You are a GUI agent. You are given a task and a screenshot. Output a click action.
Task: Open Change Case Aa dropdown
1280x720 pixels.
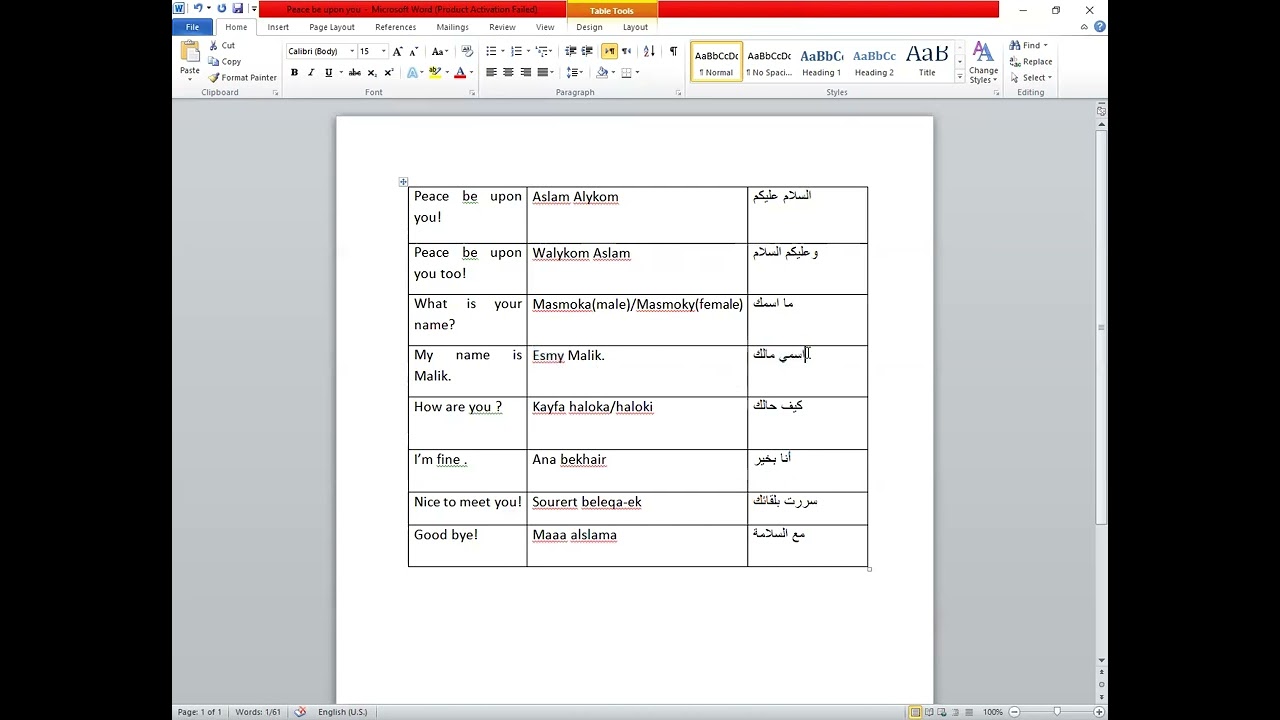point(439,51)
